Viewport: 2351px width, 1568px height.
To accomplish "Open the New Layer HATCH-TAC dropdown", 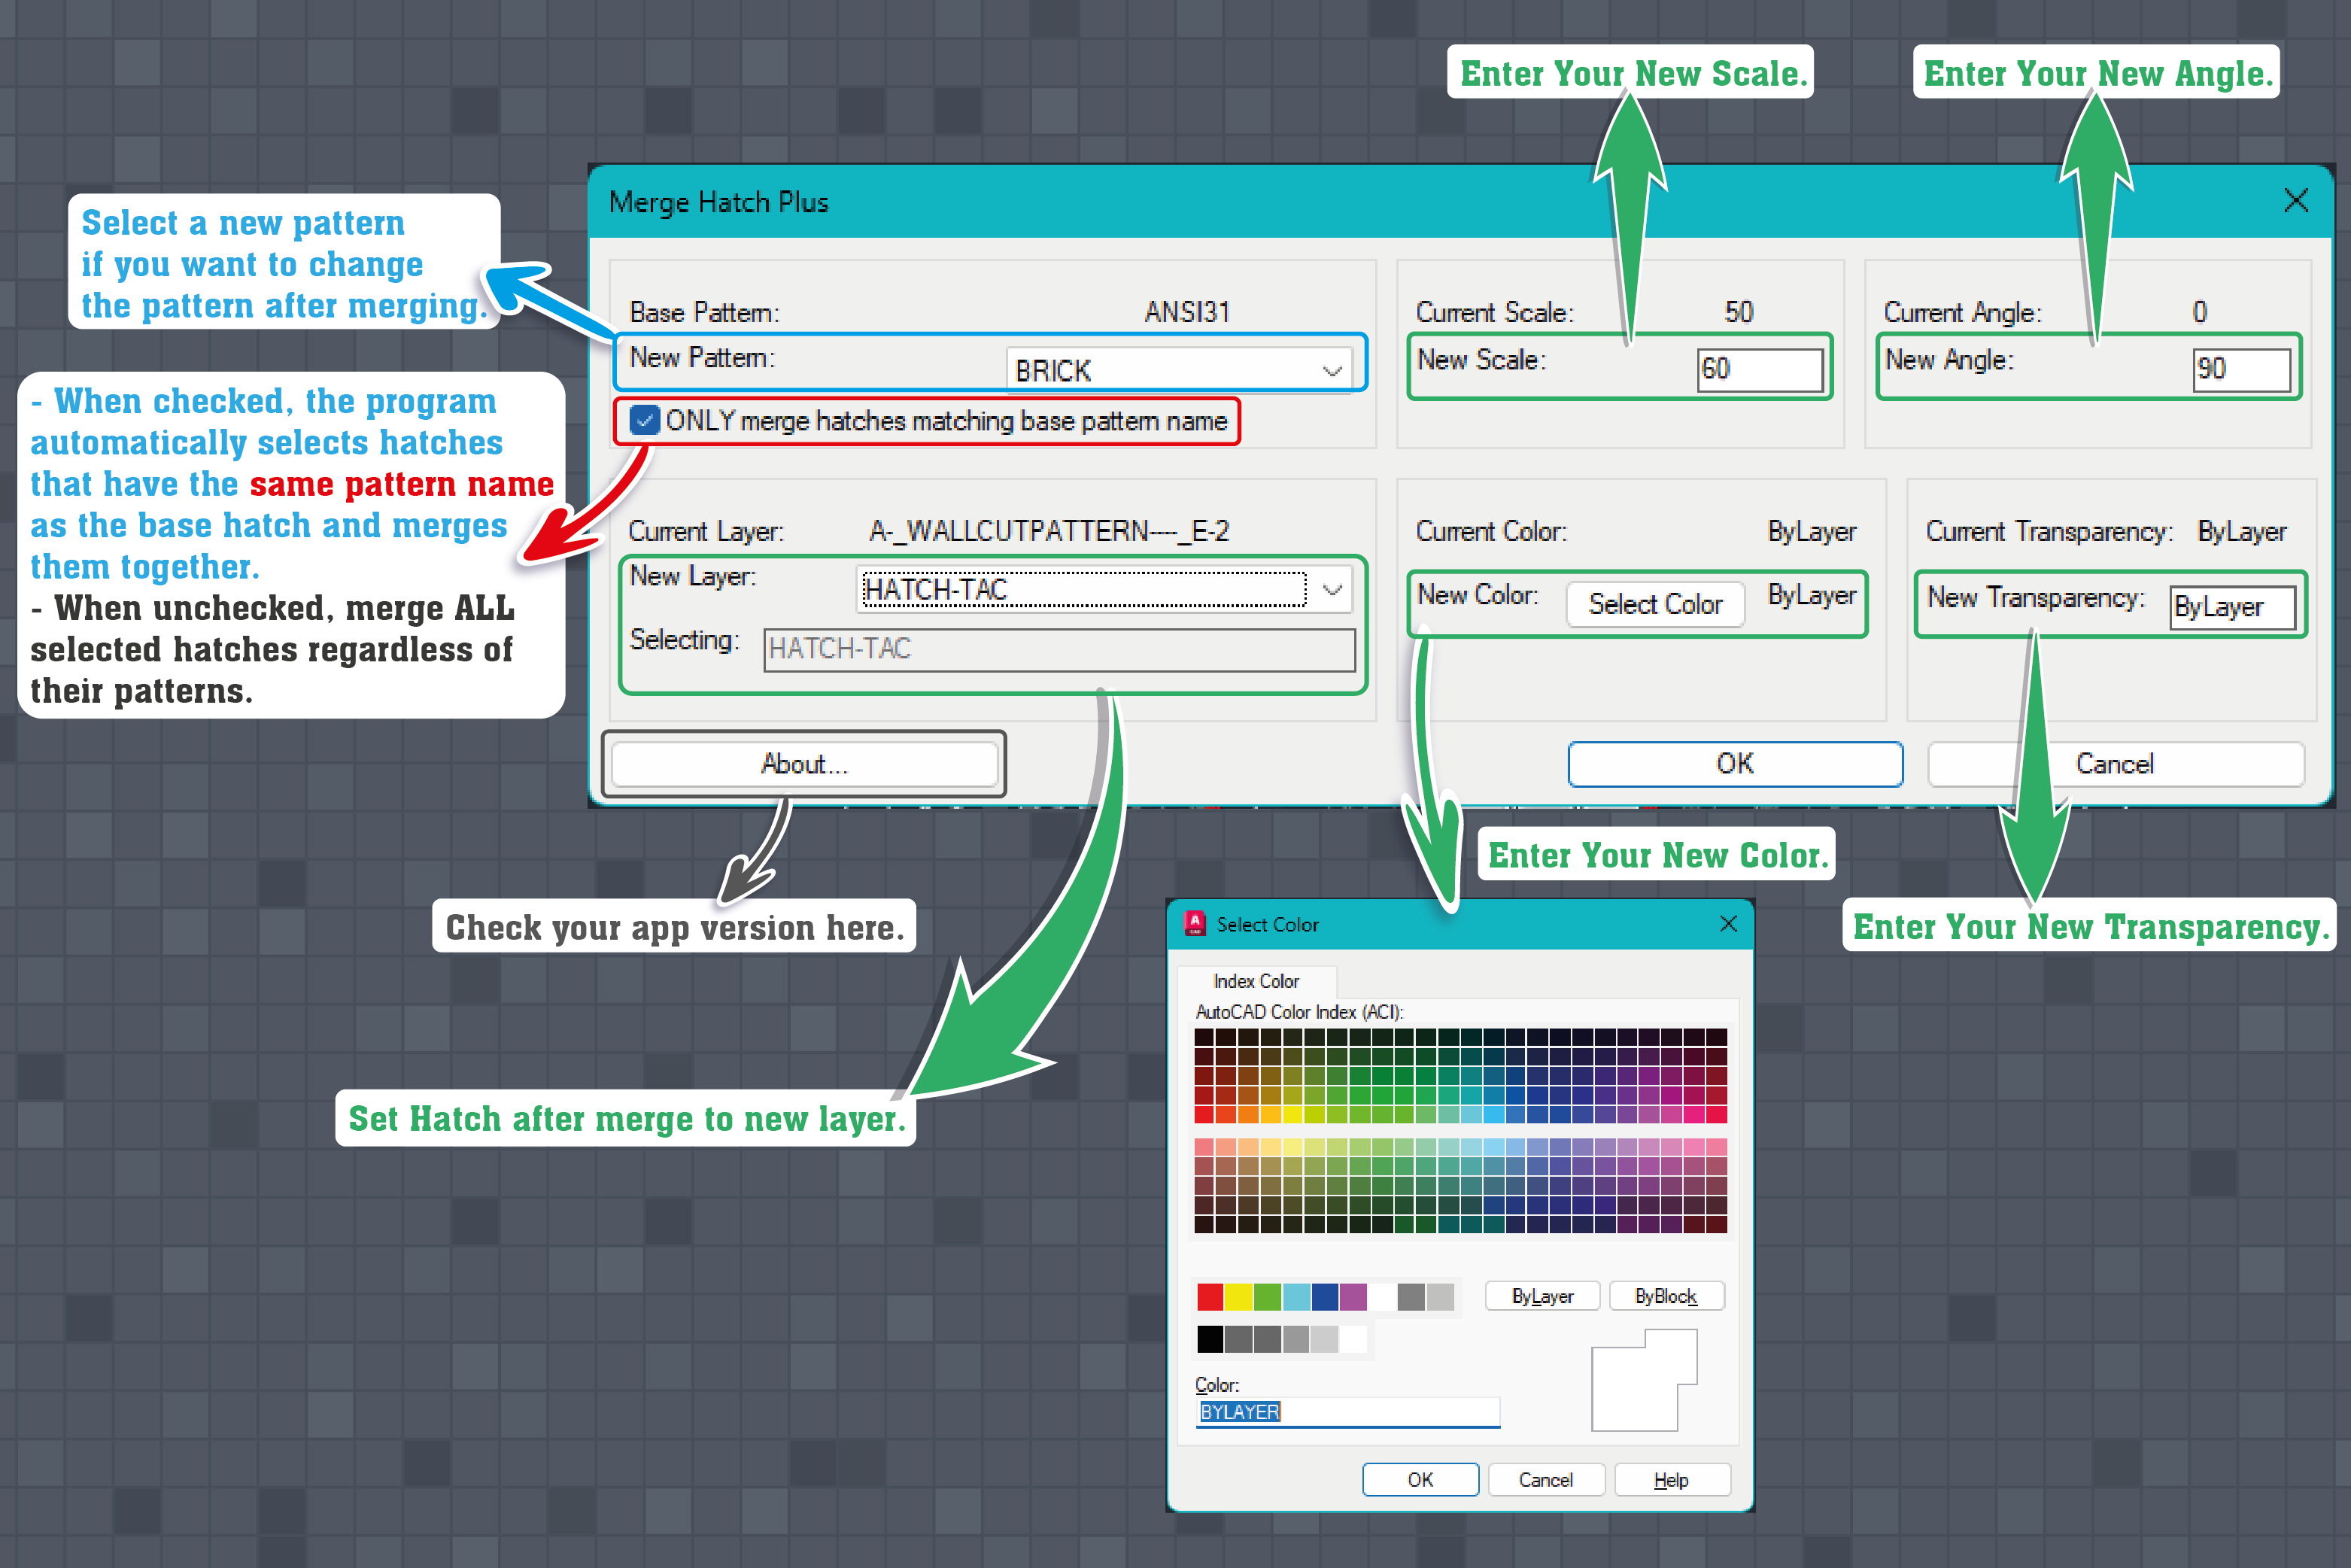I will (1331, 589).
